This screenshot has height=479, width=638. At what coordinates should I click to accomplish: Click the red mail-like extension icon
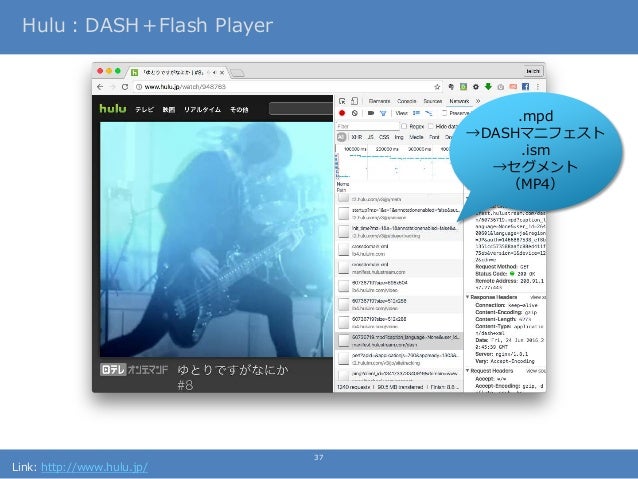tap(513, 87)
